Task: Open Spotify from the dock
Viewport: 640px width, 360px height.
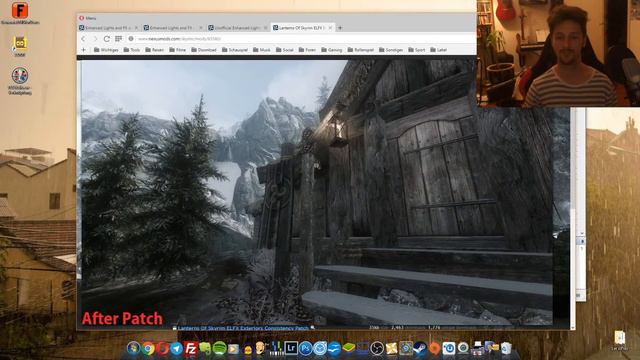Action: pos(219,348)
